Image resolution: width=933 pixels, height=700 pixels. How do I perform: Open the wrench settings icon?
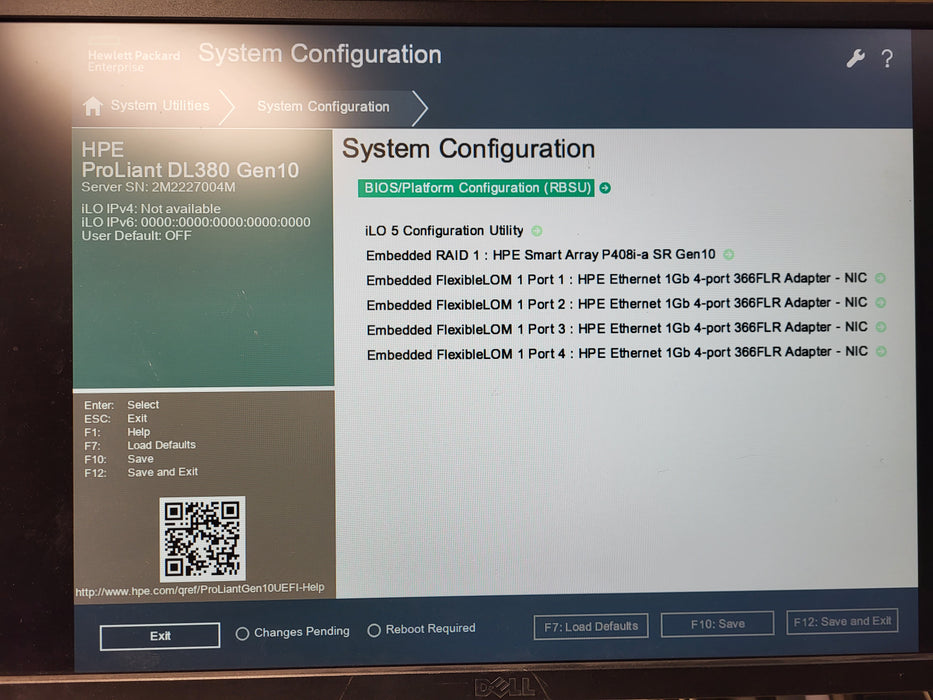[x=856, y=58]
